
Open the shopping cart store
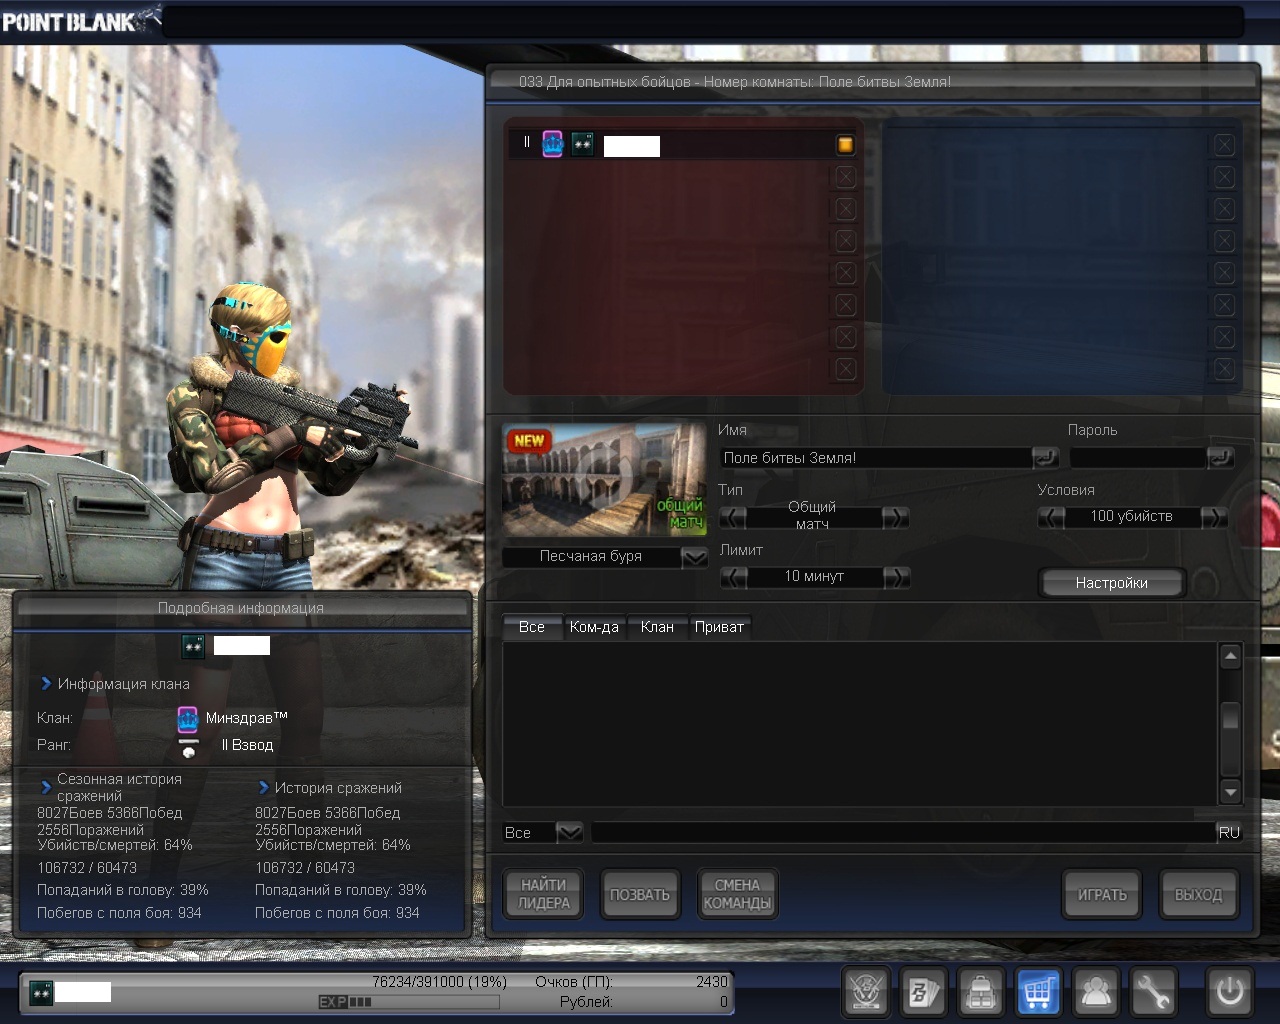pos(1038,992)
